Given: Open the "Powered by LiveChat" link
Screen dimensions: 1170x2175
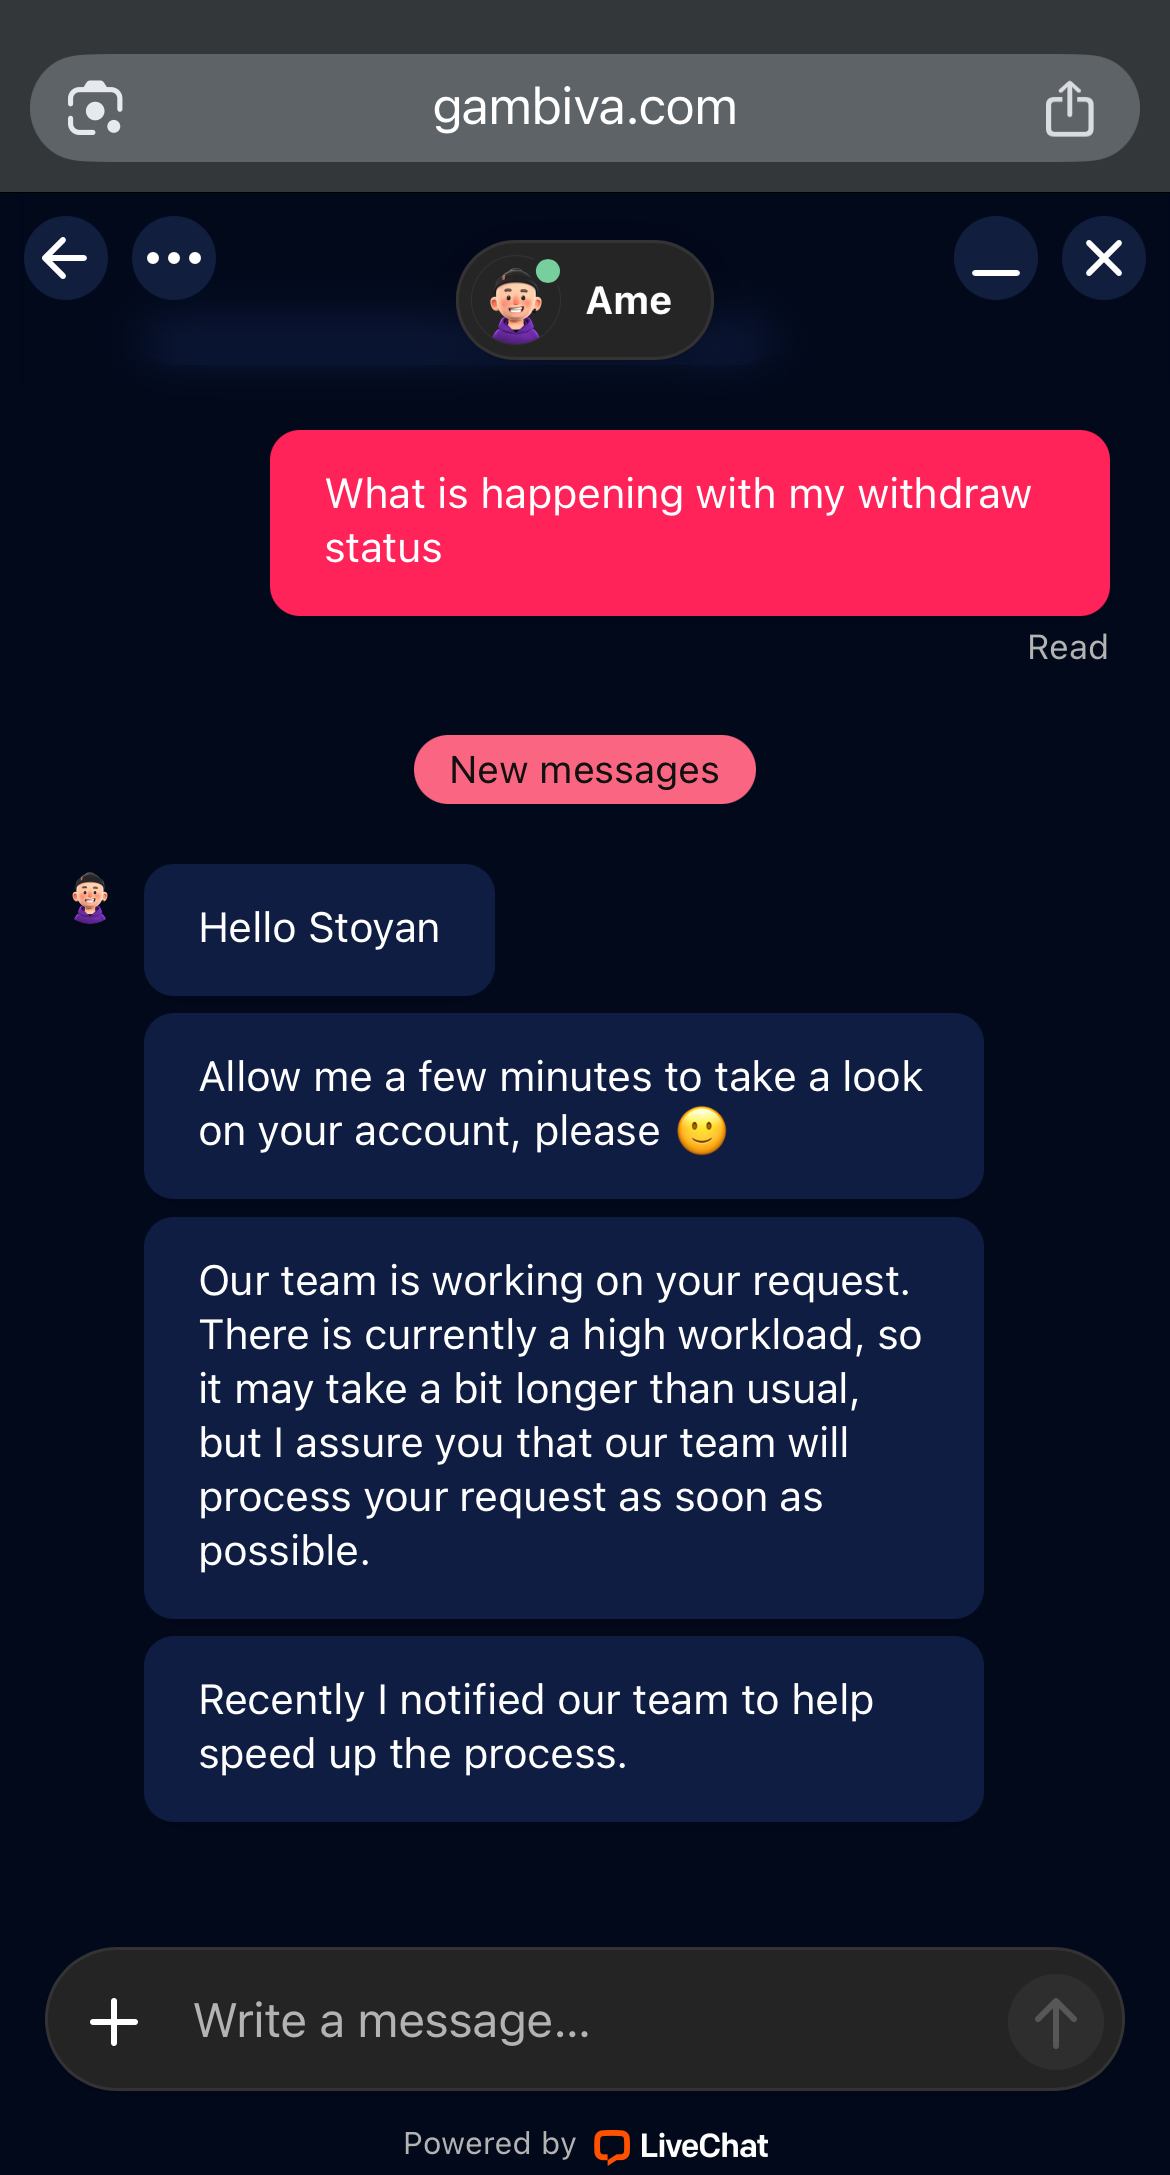Looking at the screenshot, I should point(585,2144).
